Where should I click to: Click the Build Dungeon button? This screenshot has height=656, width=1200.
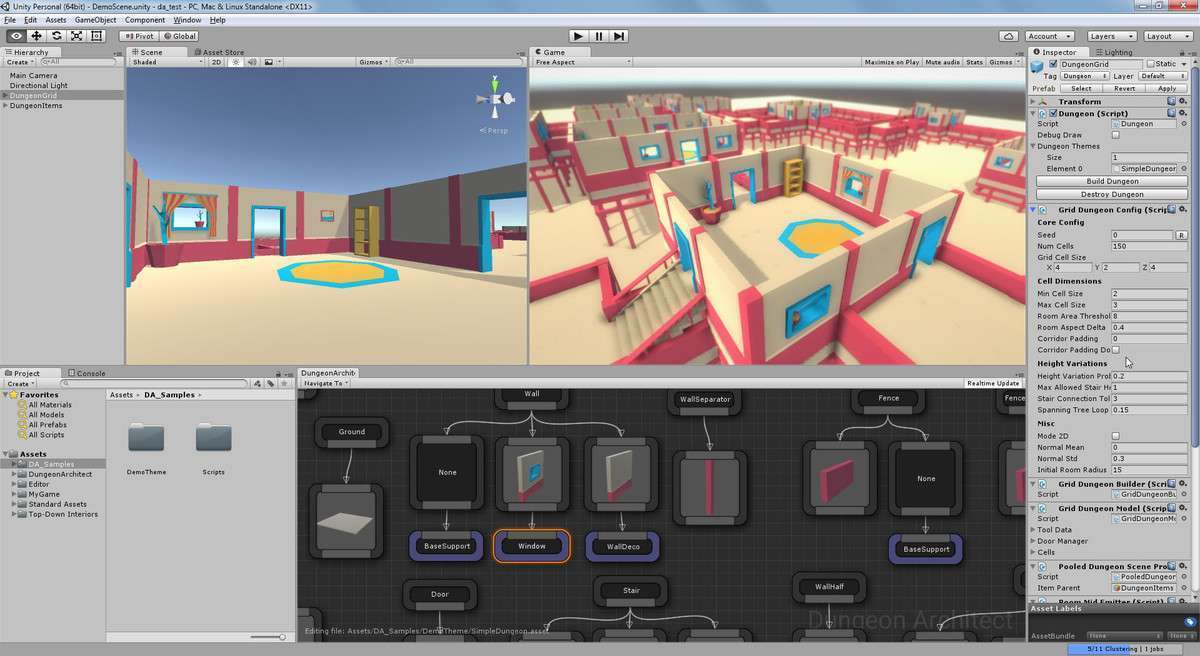(1112, 181)
